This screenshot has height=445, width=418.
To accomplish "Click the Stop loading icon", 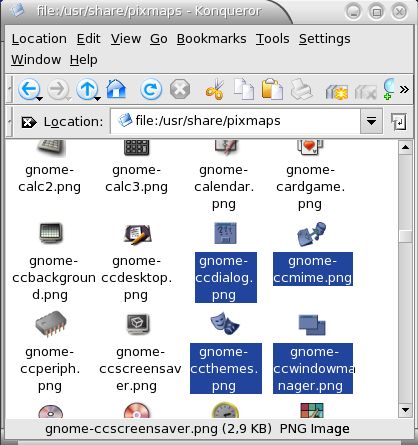I will [x=180, y=89].
